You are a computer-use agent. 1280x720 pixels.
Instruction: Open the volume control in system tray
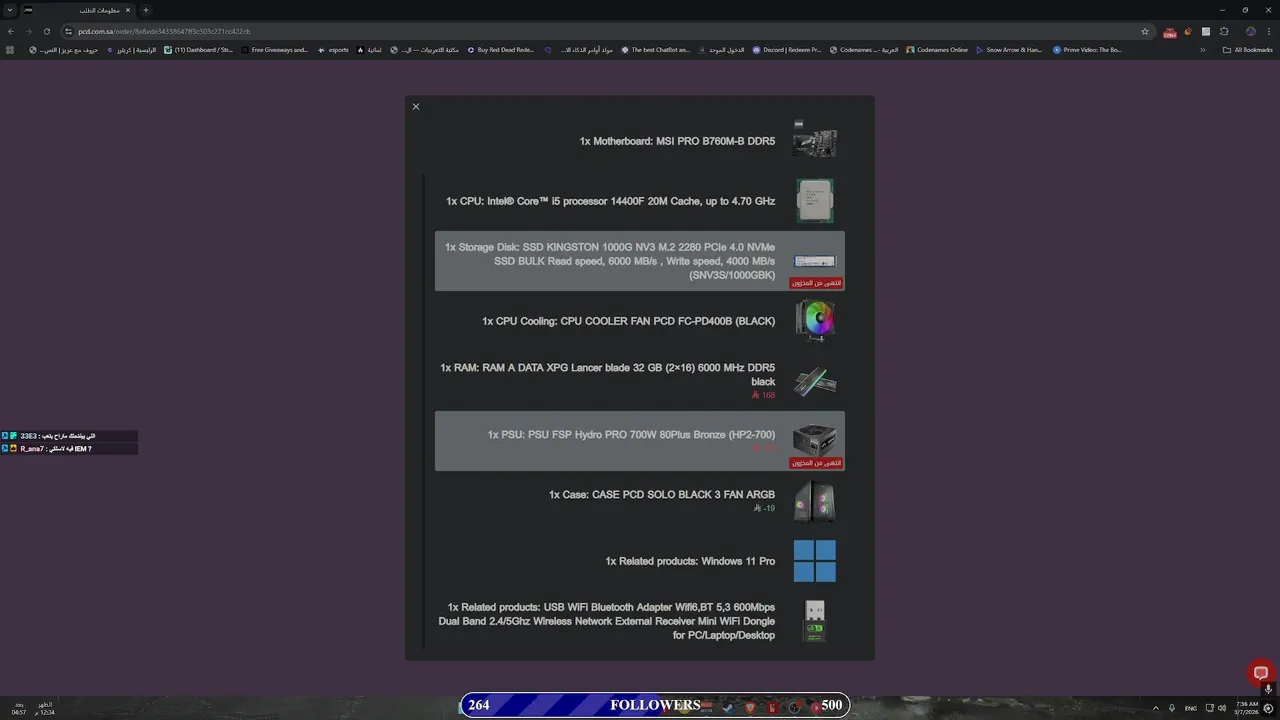pos(1222,708)
